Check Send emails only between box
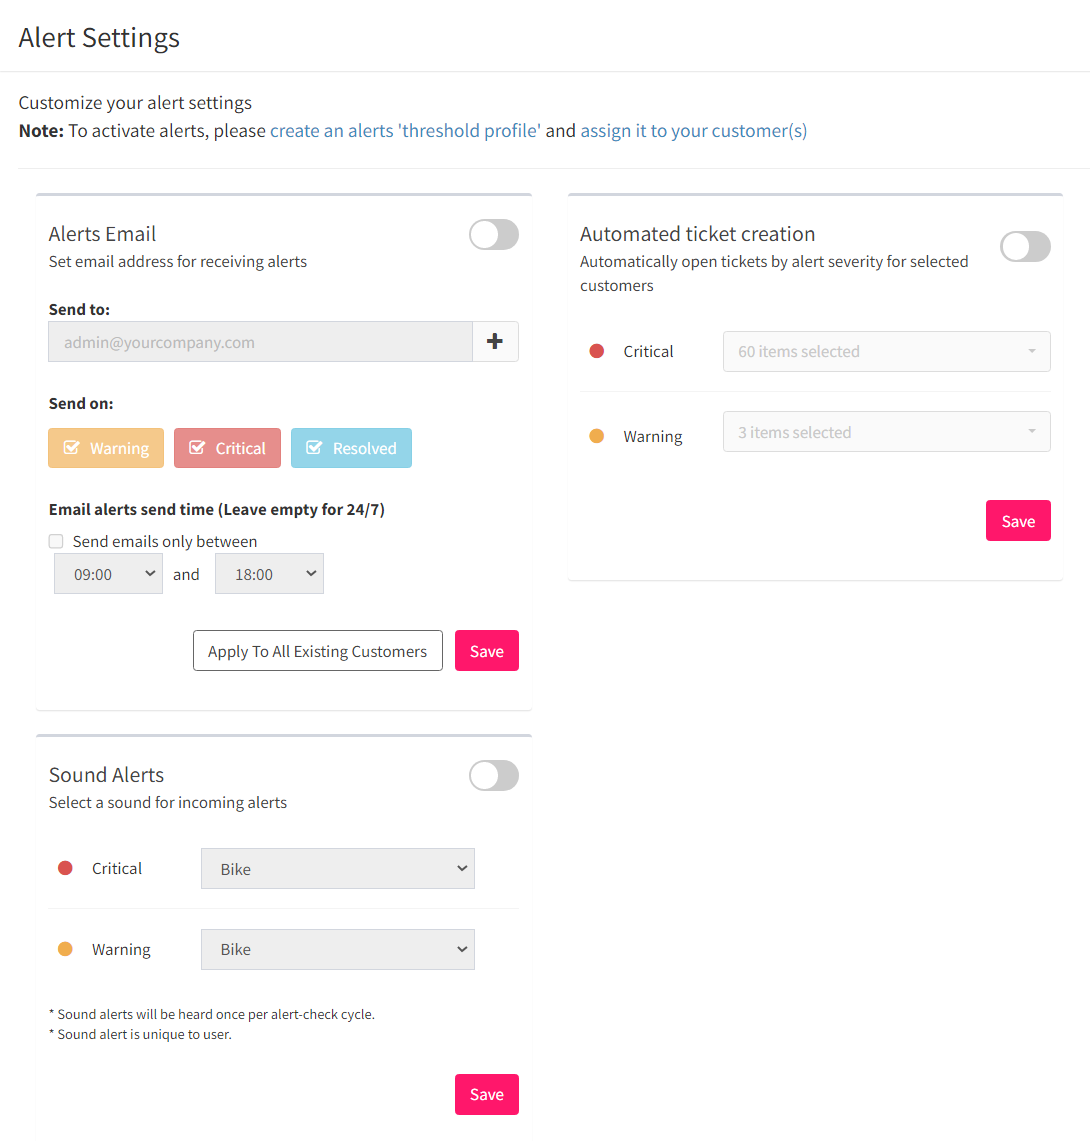 click(56, 541)
